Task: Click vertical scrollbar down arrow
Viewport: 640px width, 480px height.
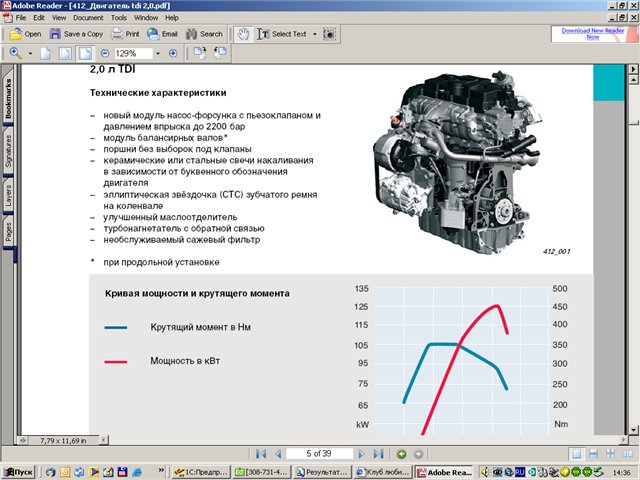Action: pyautogui.click(x=633, y=429)
